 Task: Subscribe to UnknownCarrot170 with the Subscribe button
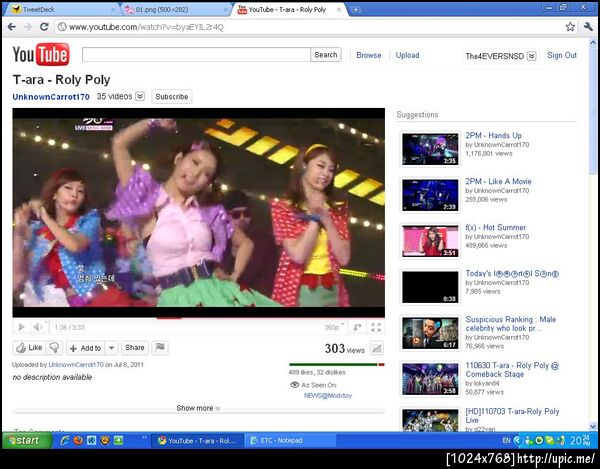pyautogui.click(x=172, y=96)
